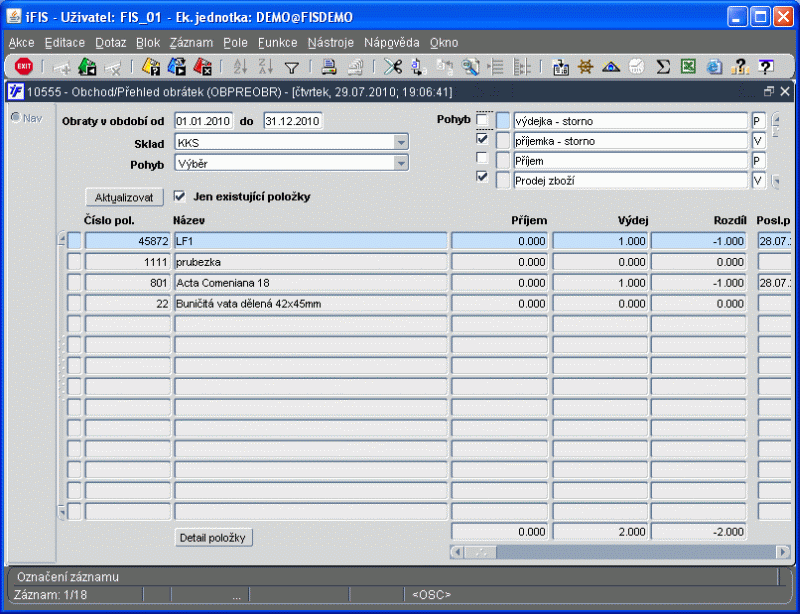Click the red EXIT toolbar icon
Screen dimensions: 800x614
click(23, 66)
